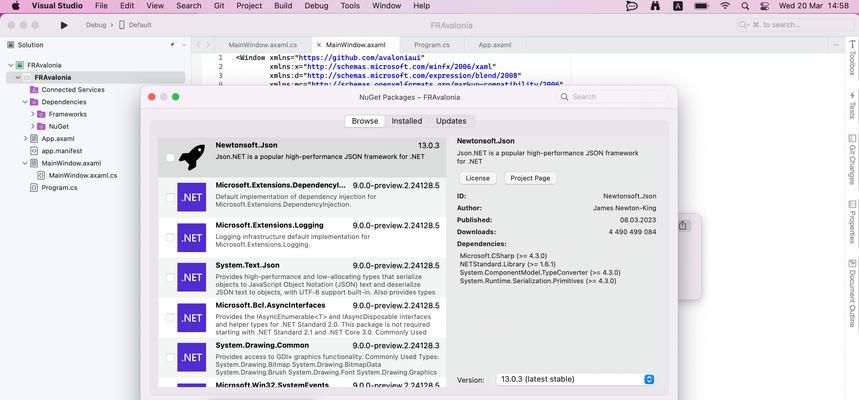
Task: Select the Debug configuration in toolbar
Action: tap(95, 25)
